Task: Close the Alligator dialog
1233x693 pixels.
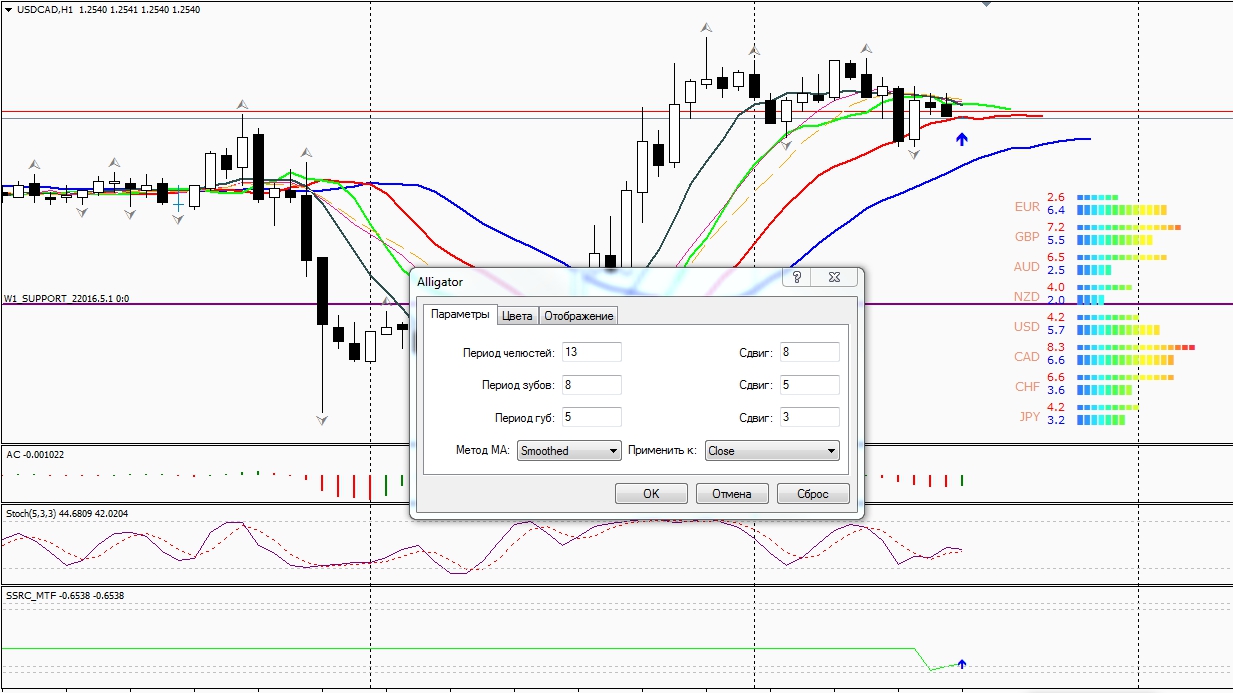Action: [835, 277]
